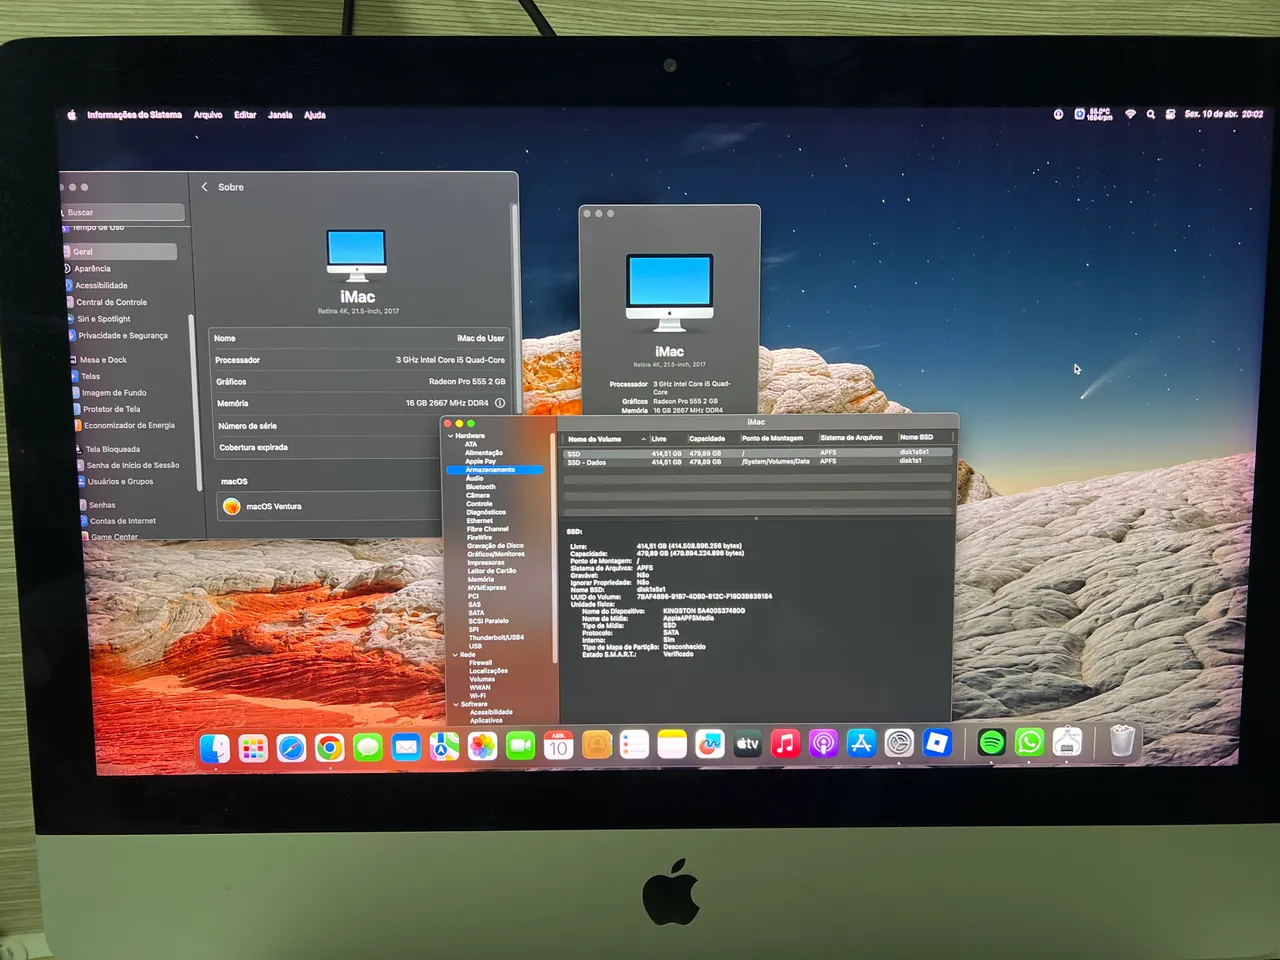Go back from Sobre in System Settings

click(x=204, y=187)
